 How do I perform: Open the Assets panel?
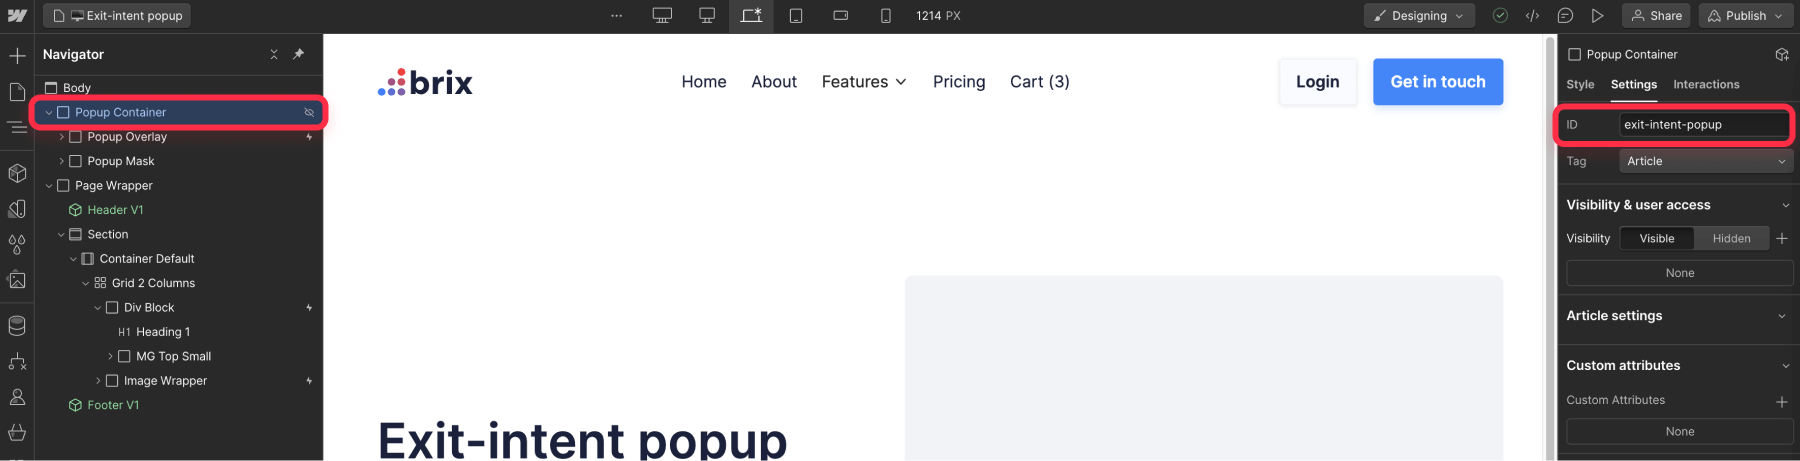[x=17, y=280]
